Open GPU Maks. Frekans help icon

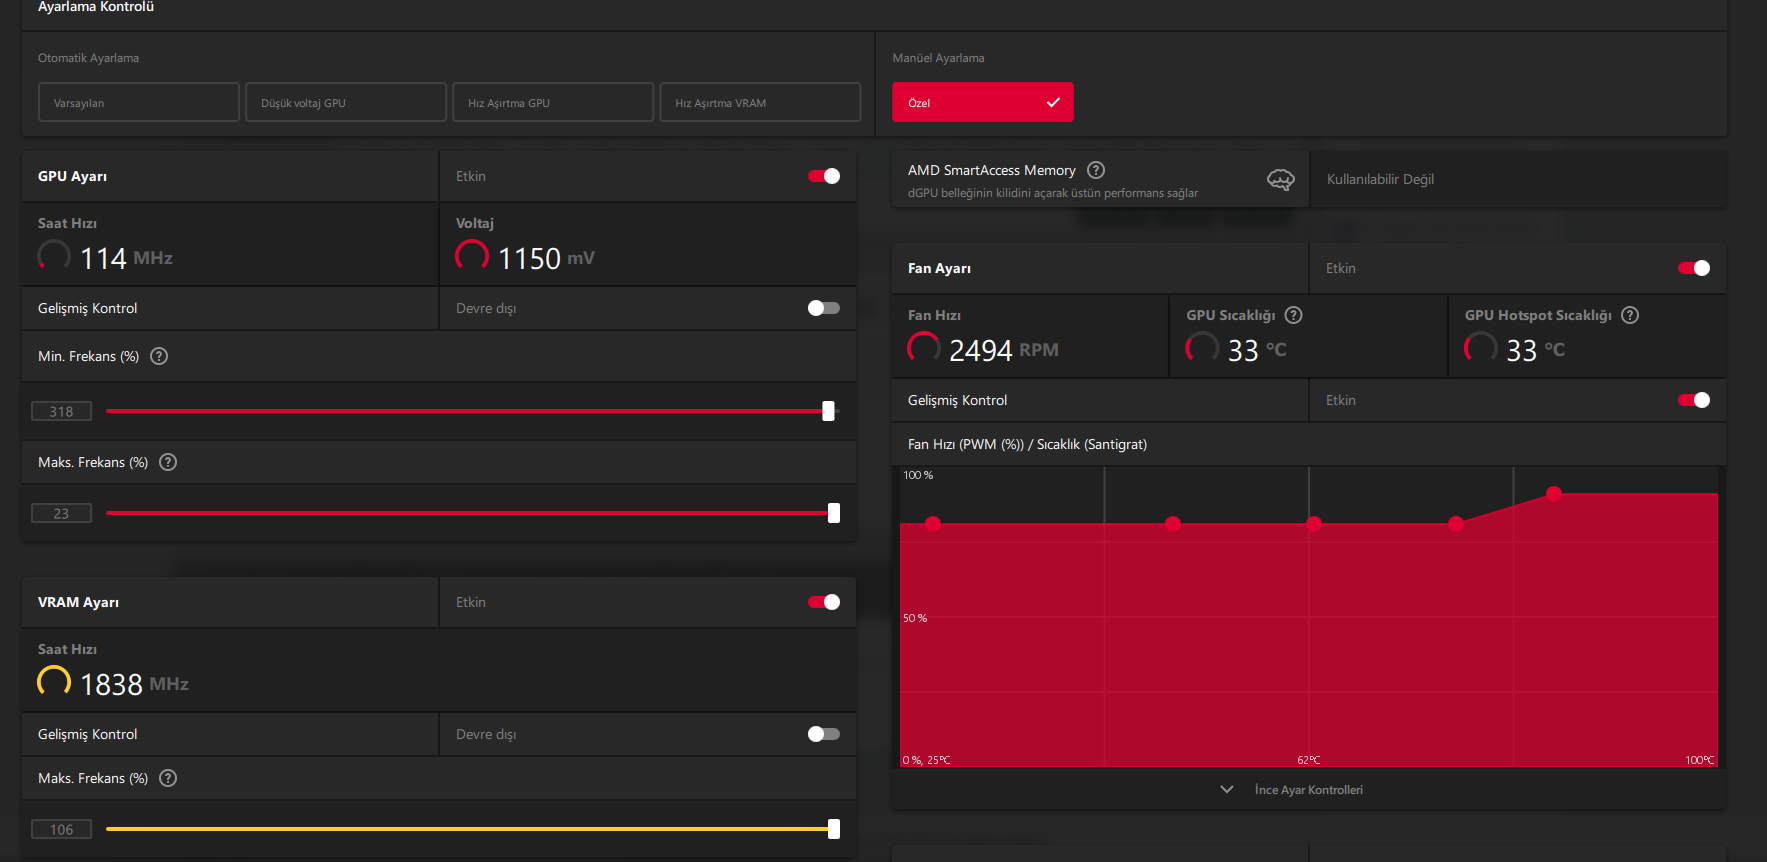[168, 462]
